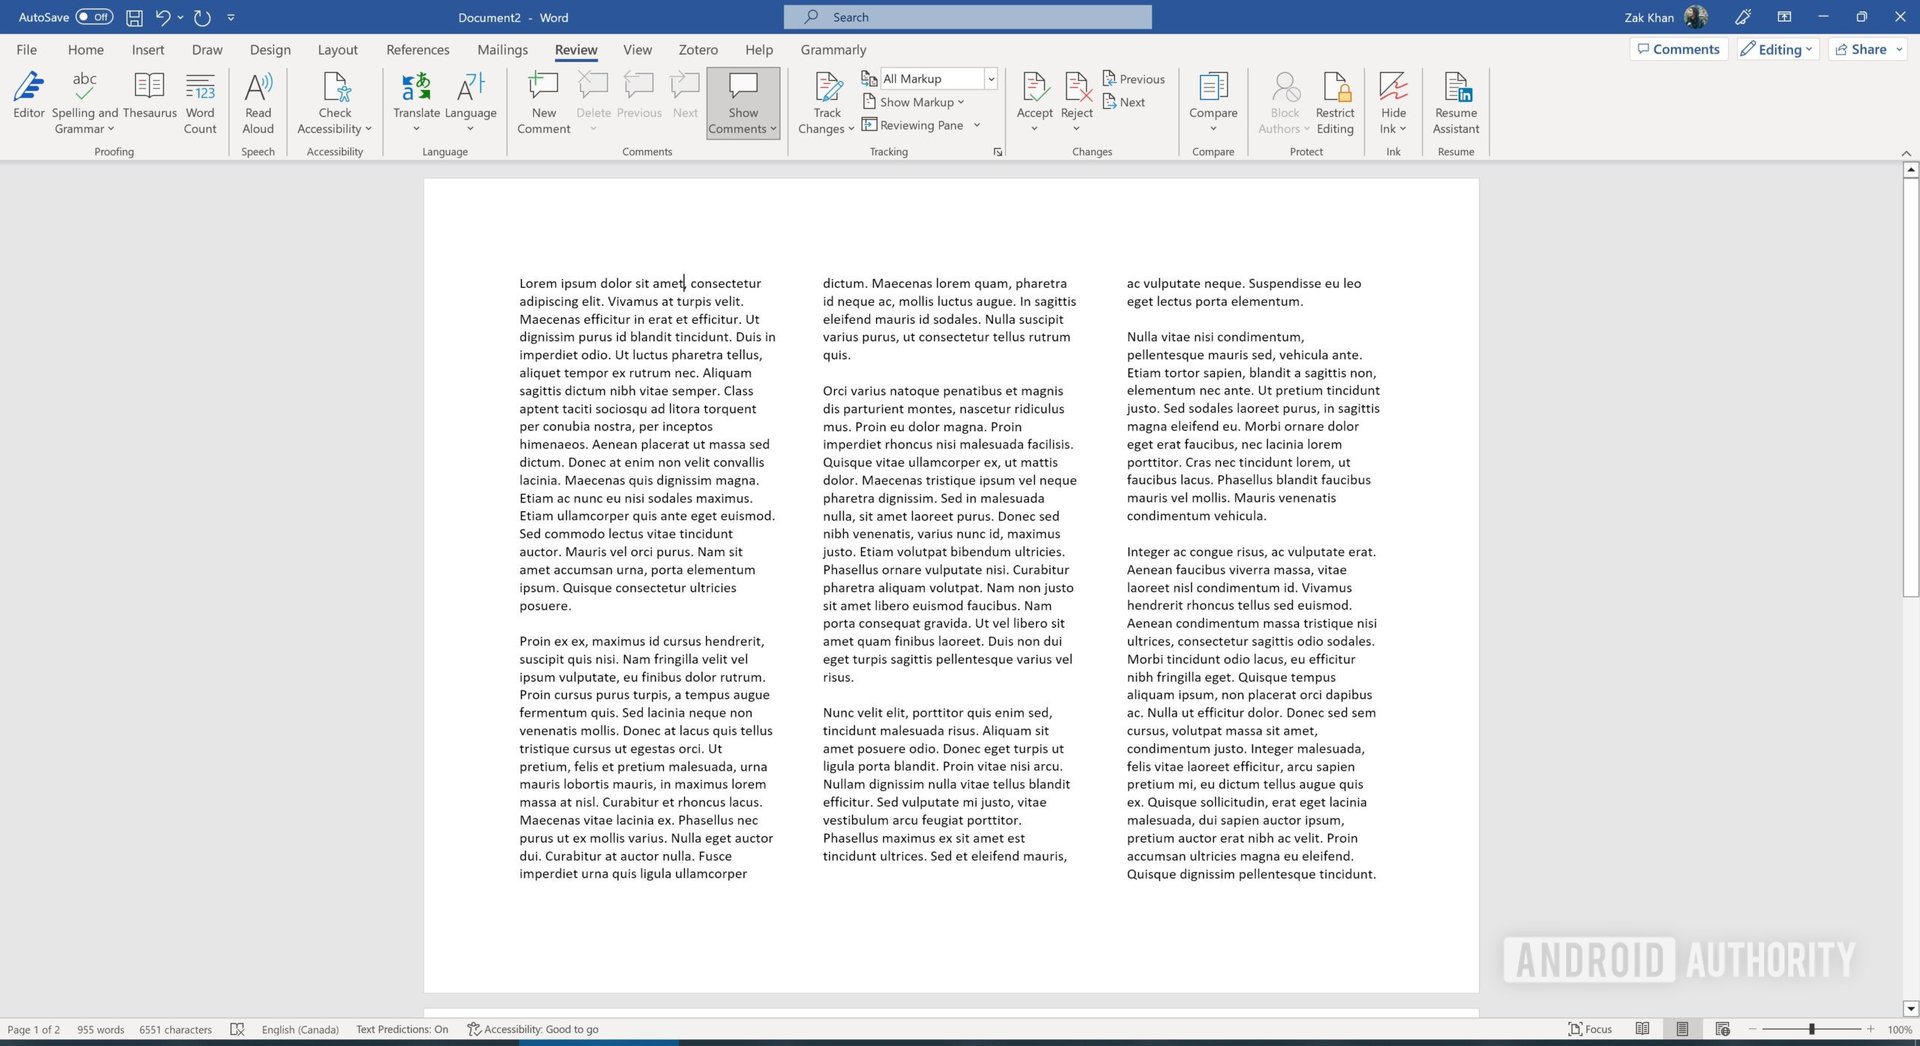Click the Compare documents icon
Image resolution: width=1920 pixels, height=1046 pixels.
click(x=1212, y=101)
